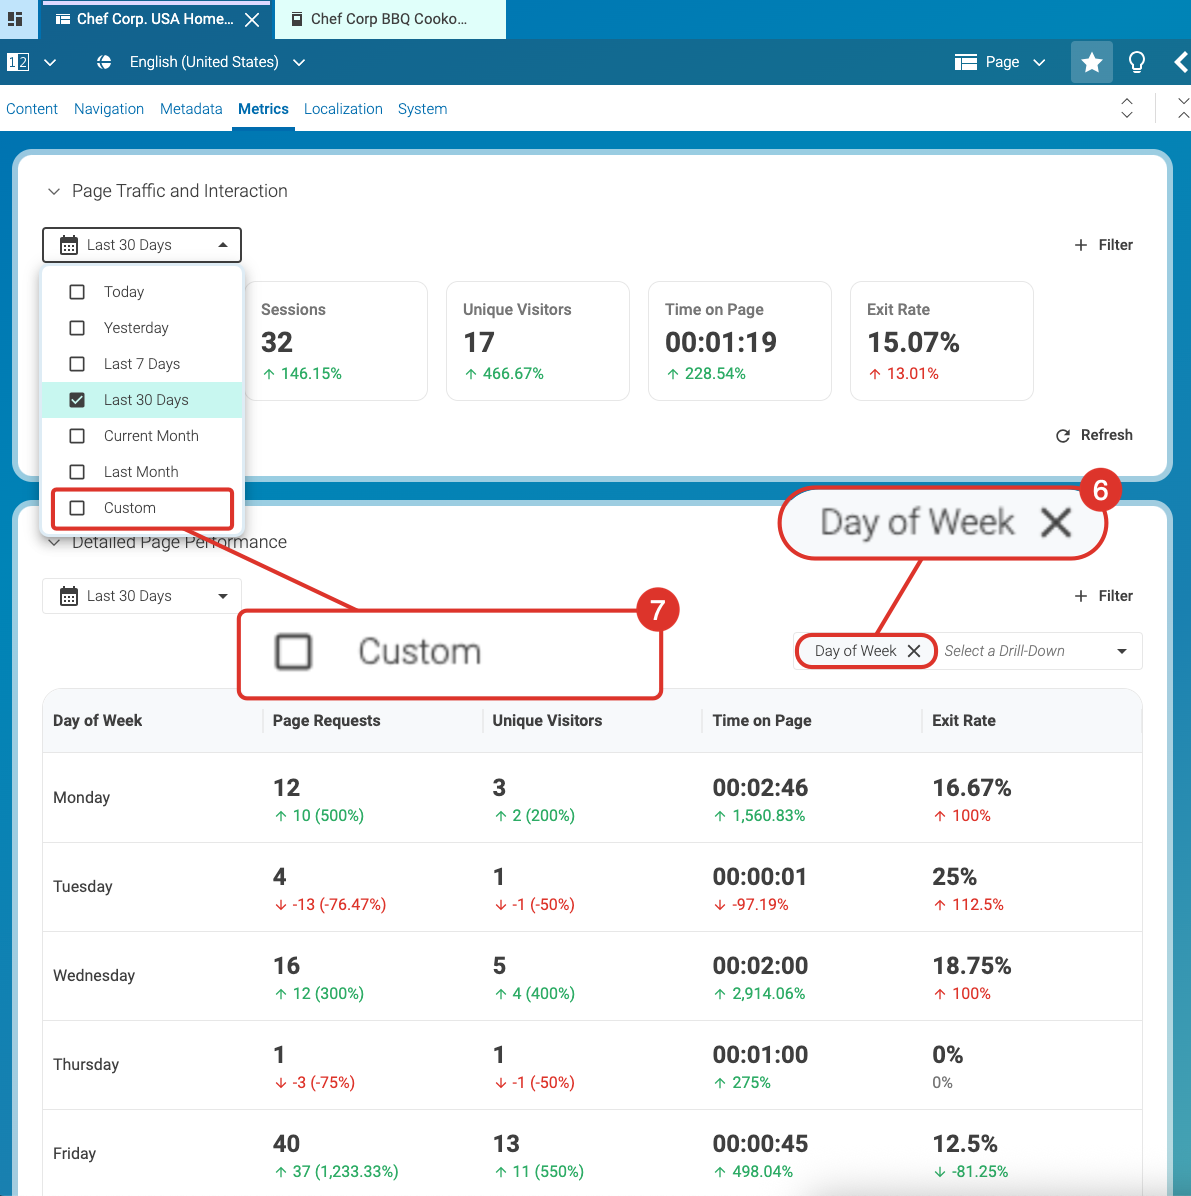Image resolution: width=1191 pixels, height=1196 pixels.
Task: Collapse the Page Traffic and Interaction section
Action: [x=54, y=191]
